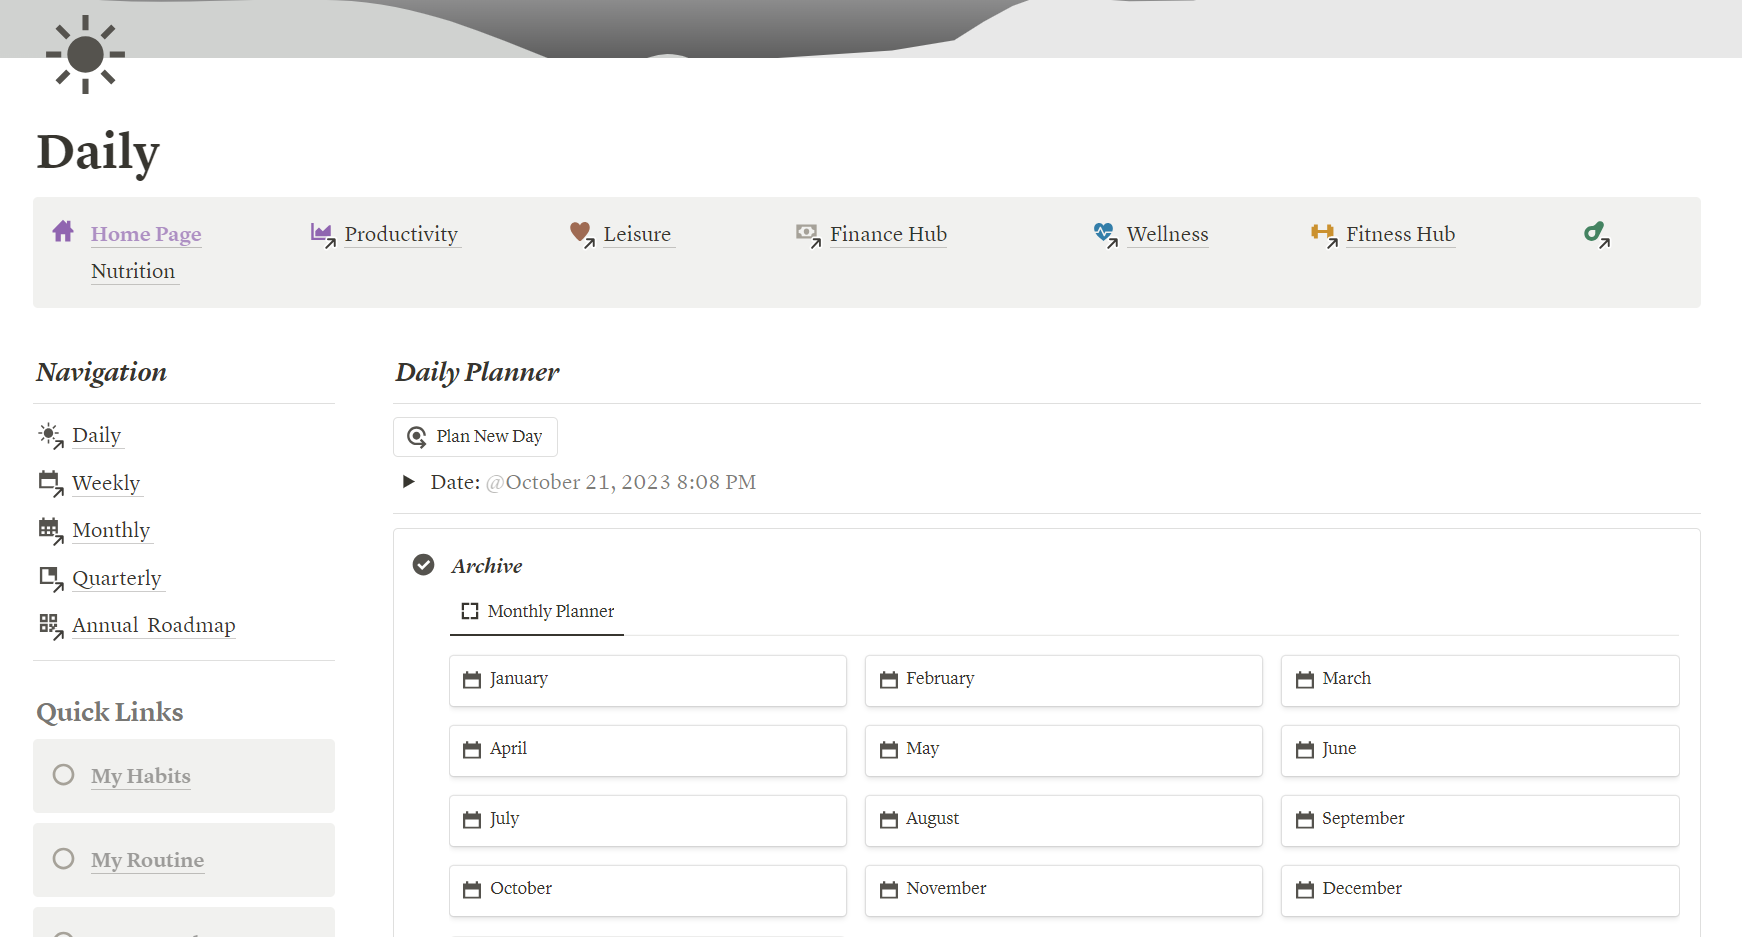Image resolution: width=1742 pixels, height=937 pixels.
Task: Click the purple house Home Page icon
Action: [63, 232]
